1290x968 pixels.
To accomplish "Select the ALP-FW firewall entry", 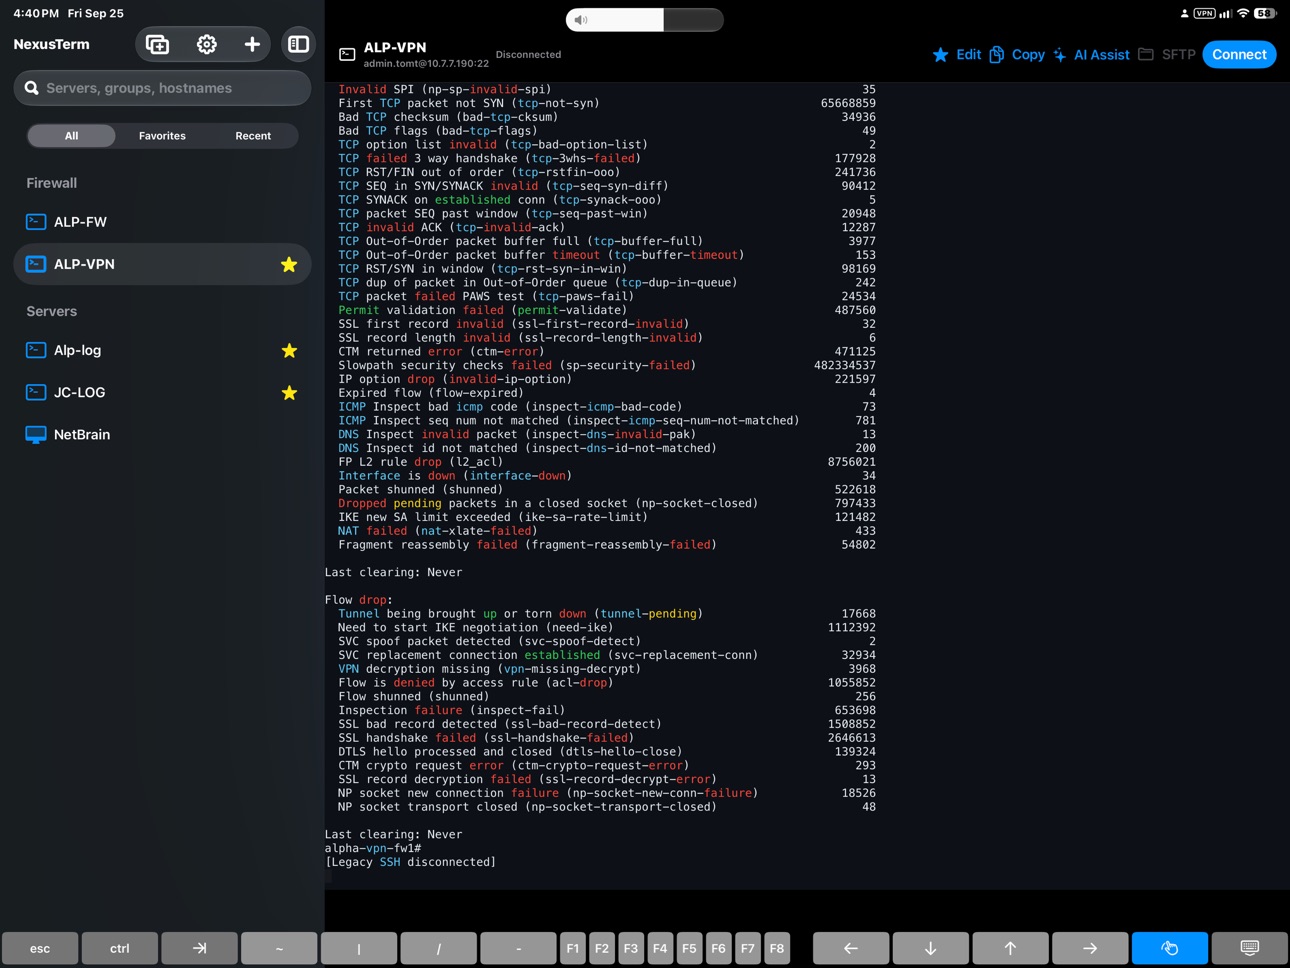I will [162, 222].
